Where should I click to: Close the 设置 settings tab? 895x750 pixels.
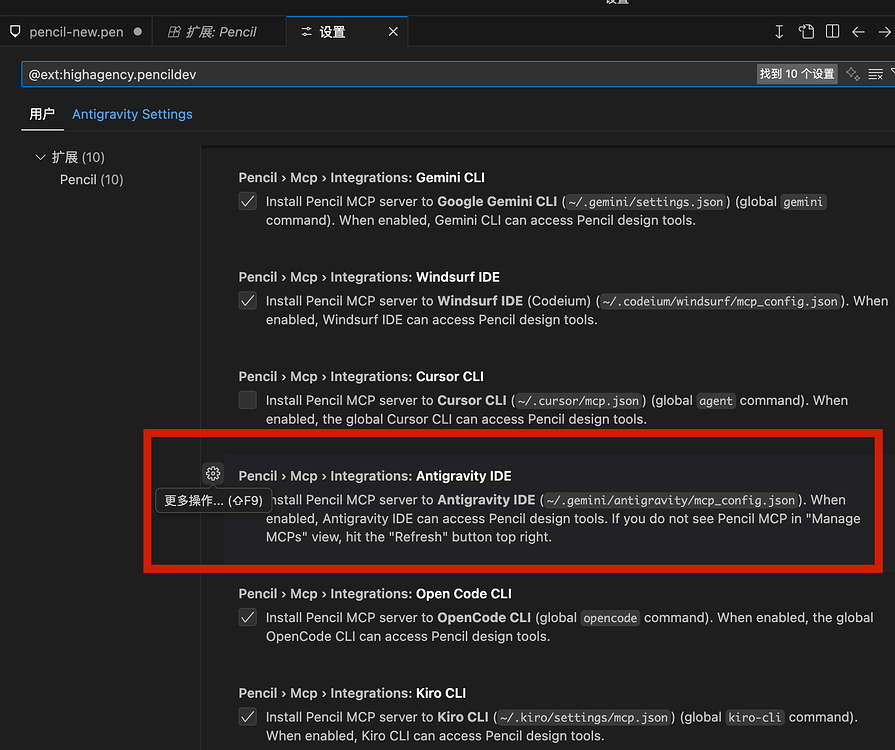pos(393,32)
